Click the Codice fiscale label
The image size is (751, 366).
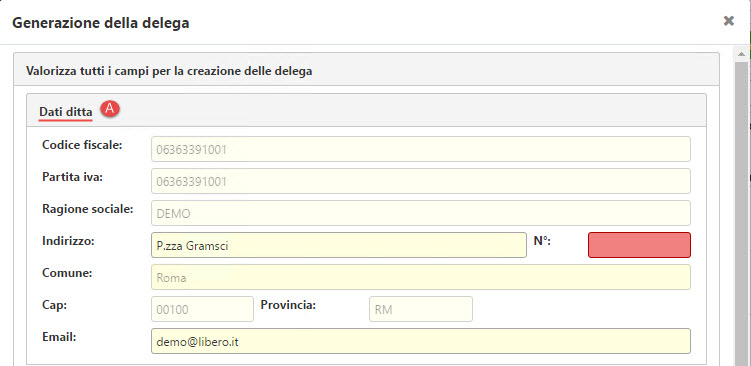tap(82, 145)
